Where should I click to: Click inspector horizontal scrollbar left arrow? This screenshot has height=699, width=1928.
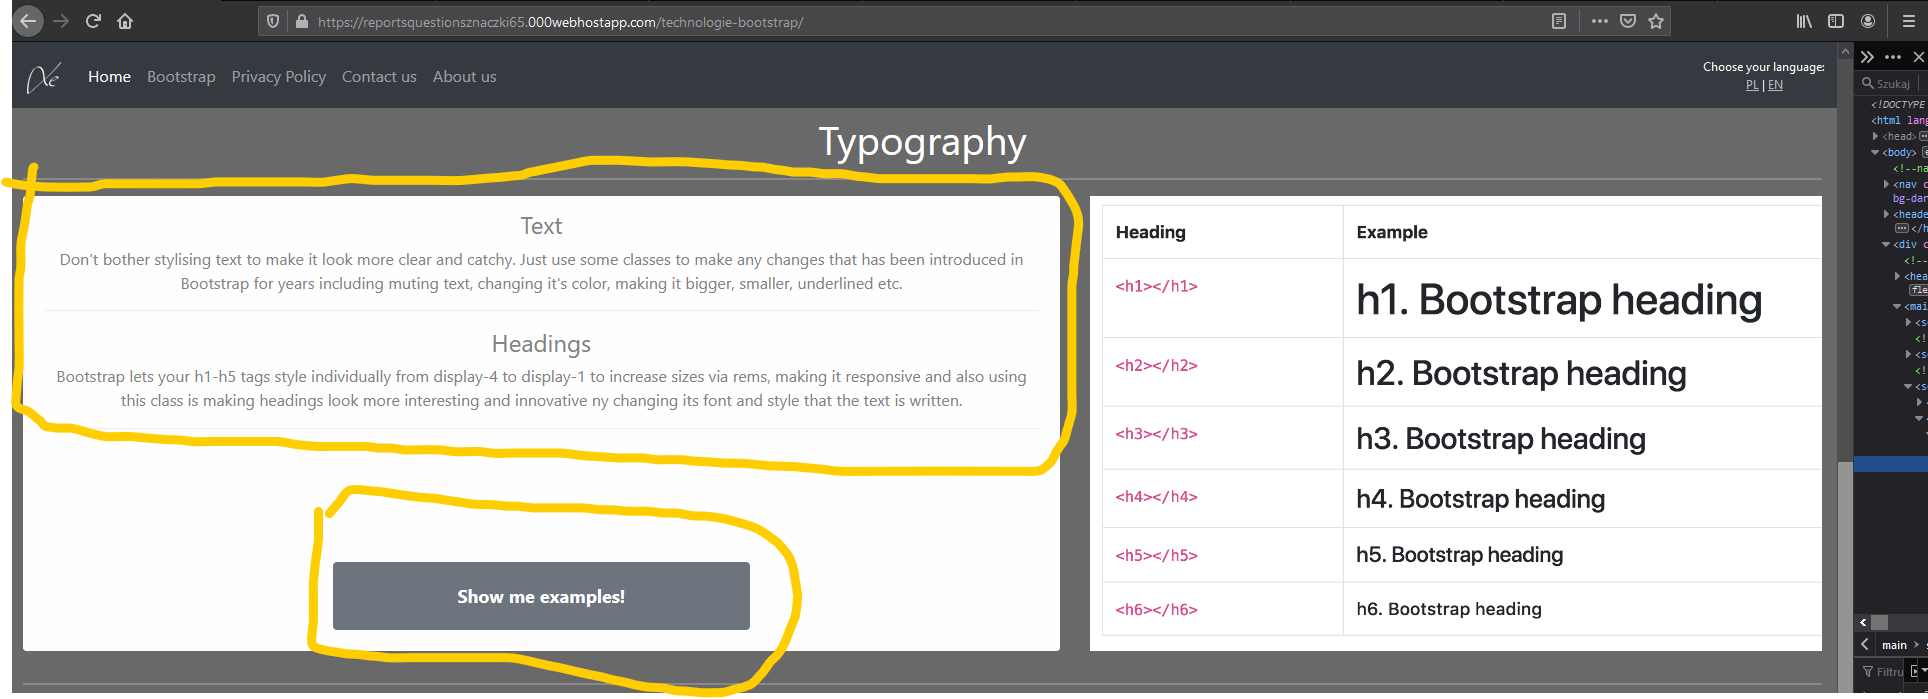tap(1863, 622)
